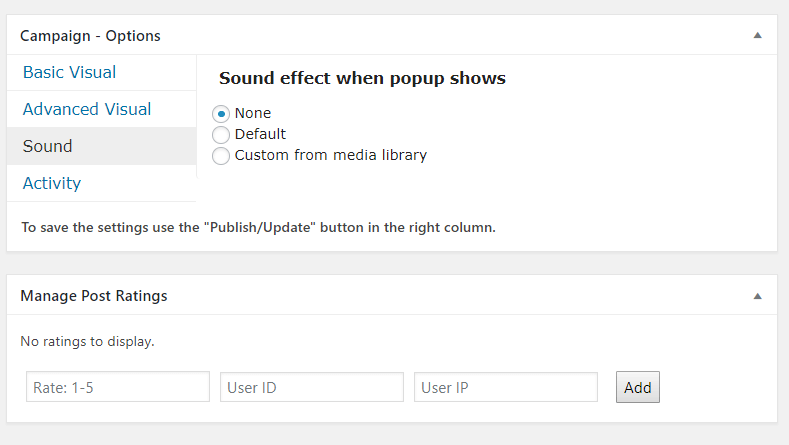Click the Manage Post Ratings header title
789x445 pixels.
coord(94,296)
